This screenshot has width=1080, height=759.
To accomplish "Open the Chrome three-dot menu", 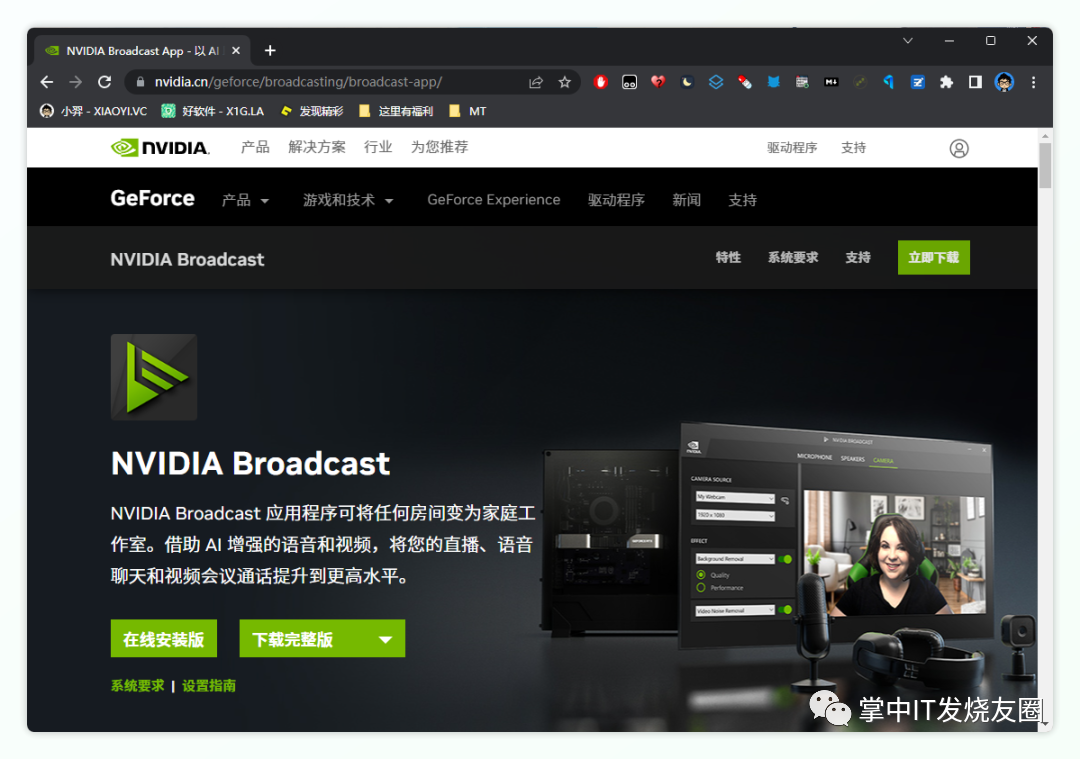I will 1033,82.
